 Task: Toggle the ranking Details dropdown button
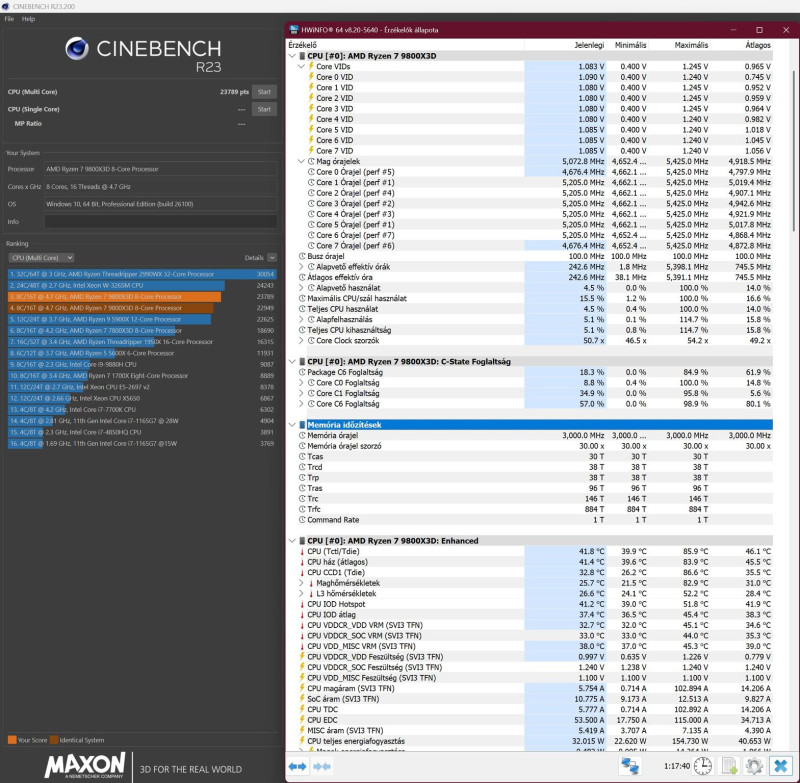click(272, 258)
